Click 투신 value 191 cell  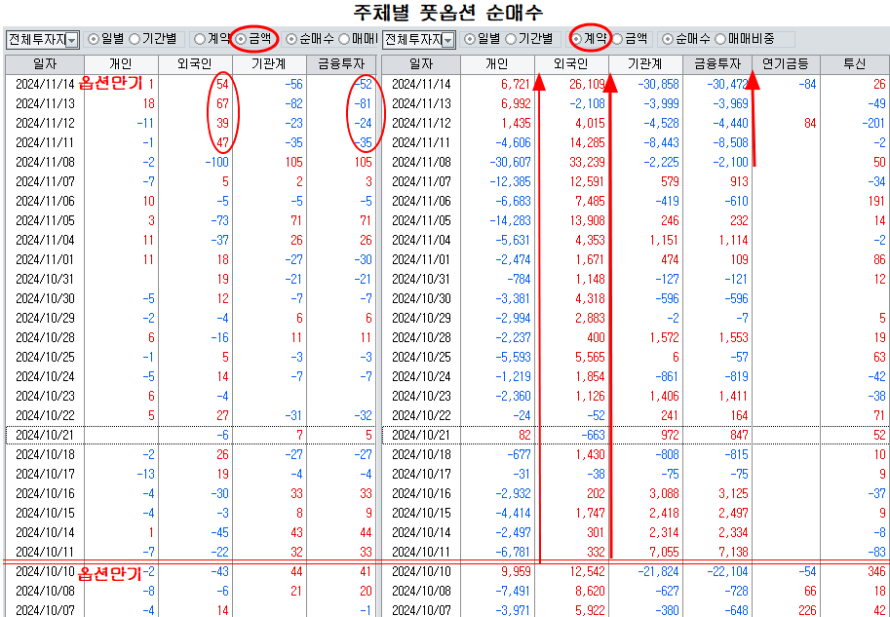click(876, 201)
